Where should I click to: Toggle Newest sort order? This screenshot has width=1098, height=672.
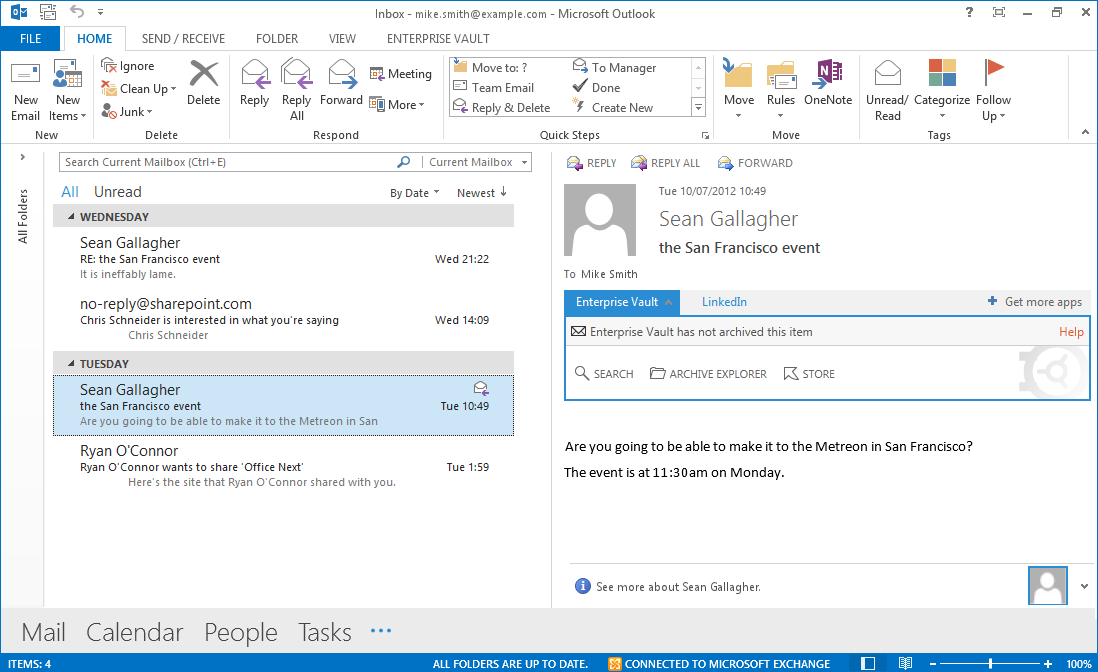pos(482,193)
